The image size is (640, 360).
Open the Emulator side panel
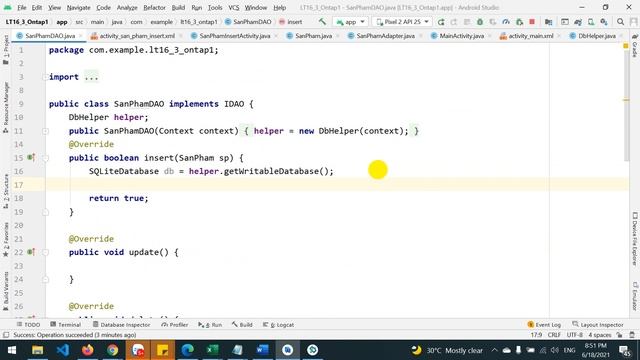point(635,296)
